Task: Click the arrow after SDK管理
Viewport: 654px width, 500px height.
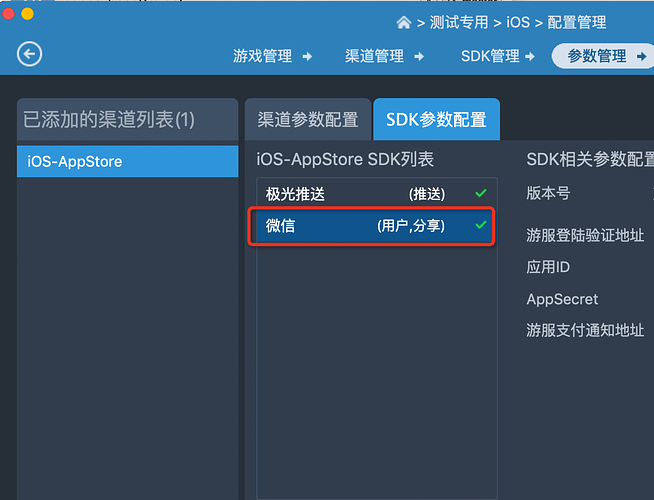Action: [530, 56]
